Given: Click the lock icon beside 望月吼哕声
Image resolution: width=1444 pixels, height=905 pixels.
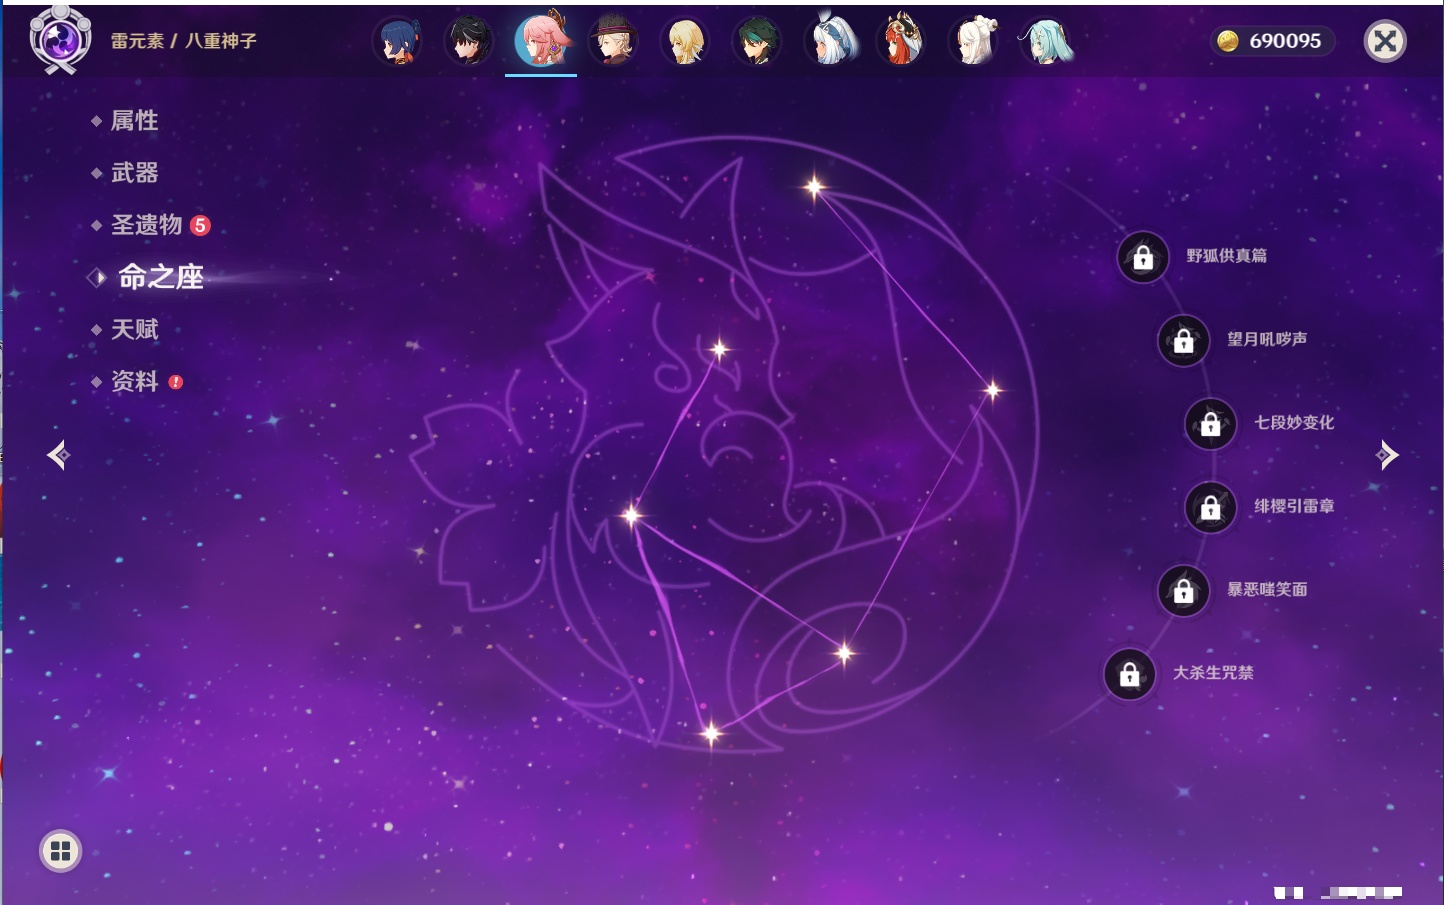Looking at the screenshot, I should (x=1183, y=341).
